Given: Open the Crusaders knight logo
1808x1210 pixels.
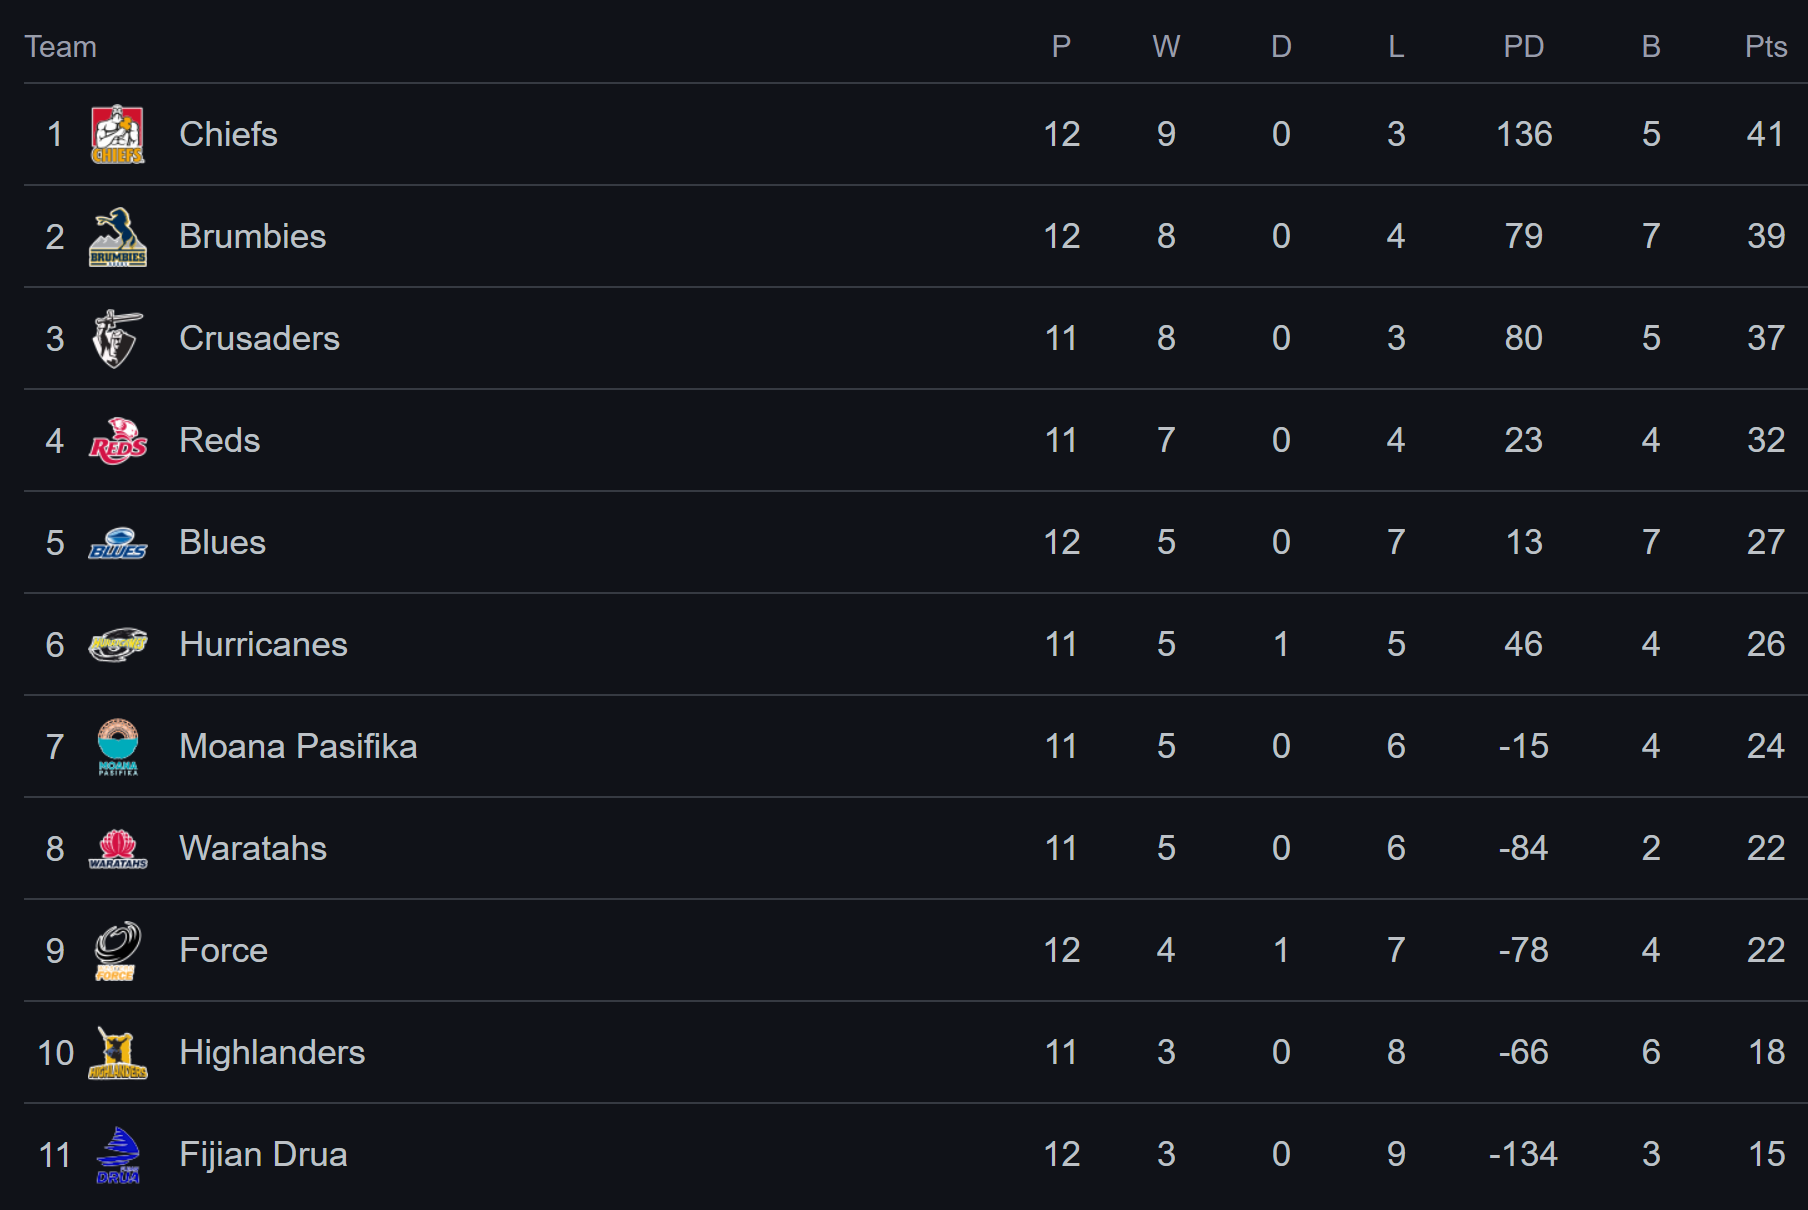Looking at the screenshot, I should (x=117, y=339).
